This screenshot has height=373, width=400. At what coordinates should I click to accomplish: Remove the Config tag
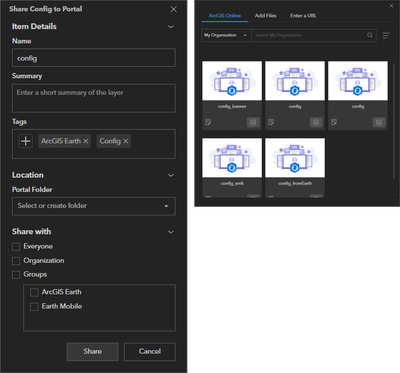click(126, 141)
